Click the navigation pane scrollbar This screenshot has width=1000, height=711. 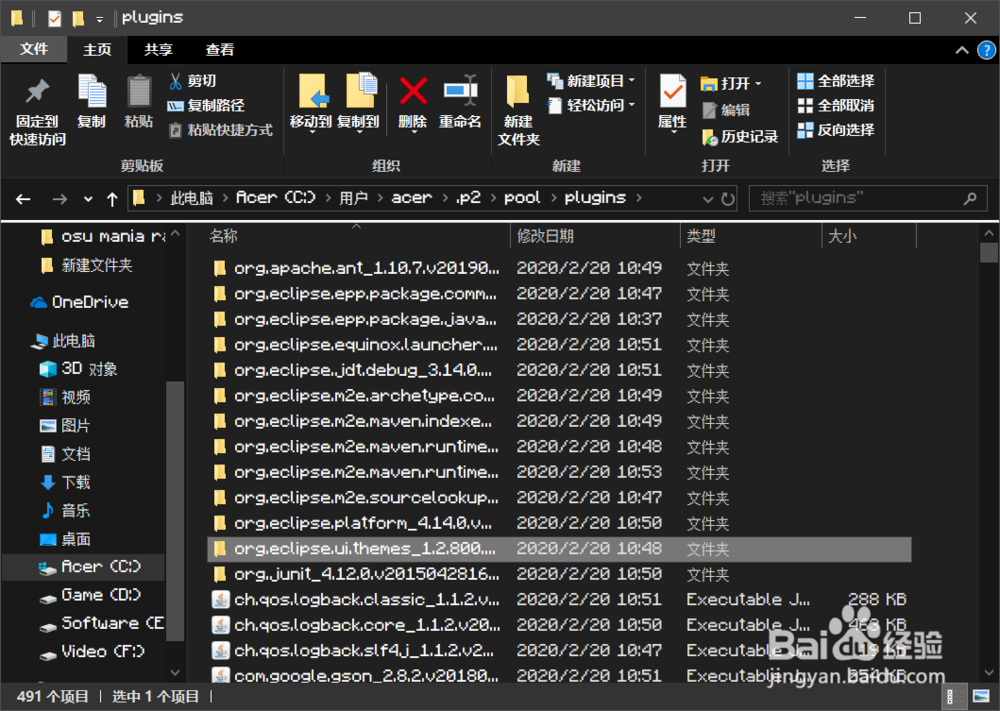coord(175,509)
